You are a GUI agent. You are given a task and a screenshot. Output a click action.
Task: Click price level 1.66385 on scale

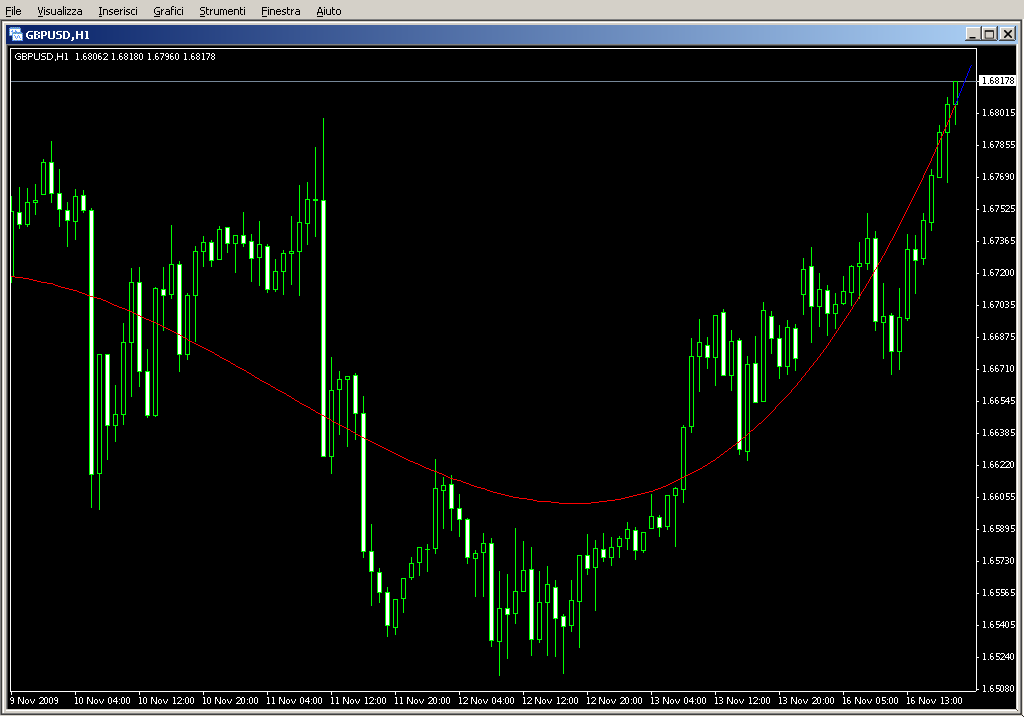click(x=999, y=433)
